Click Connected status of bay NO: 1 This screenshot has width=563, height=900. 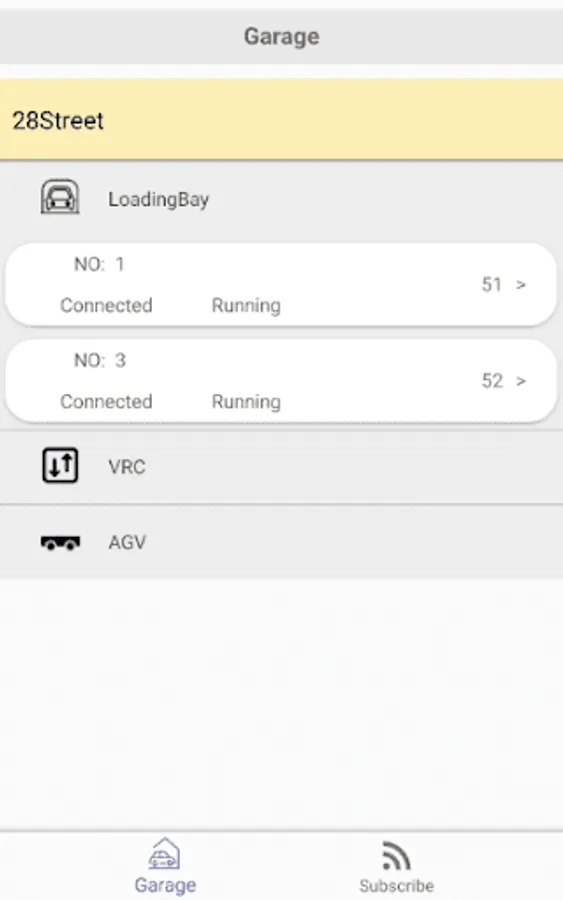tap(106, 305)
